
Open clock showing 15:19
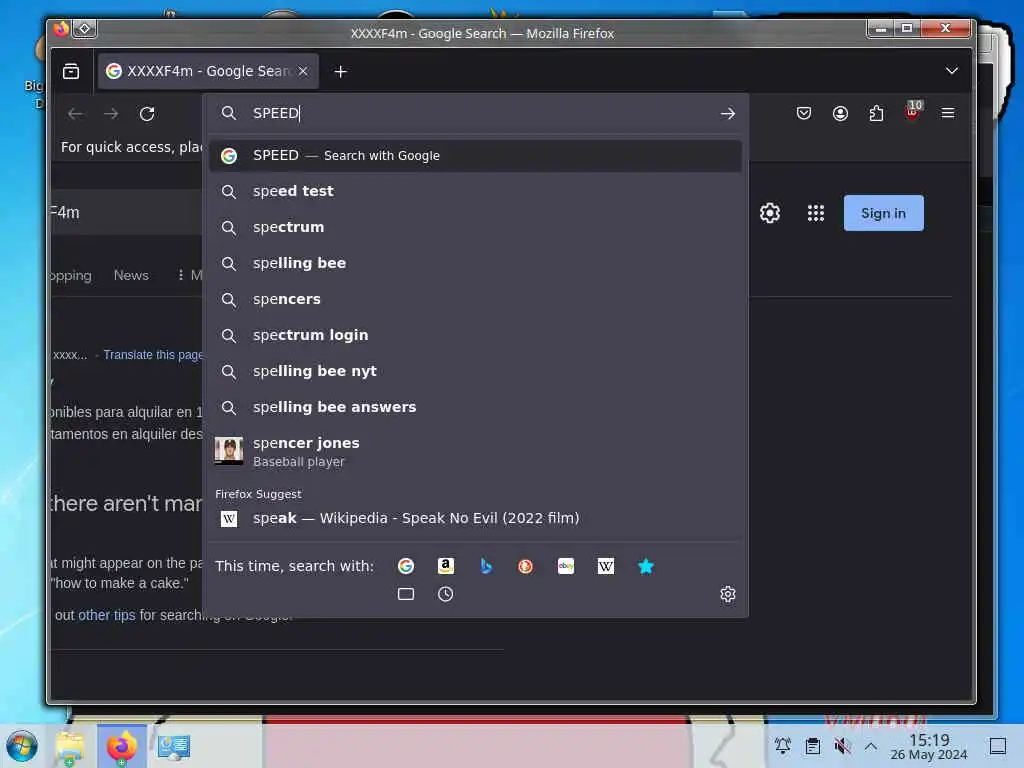[x=929, y=746]
